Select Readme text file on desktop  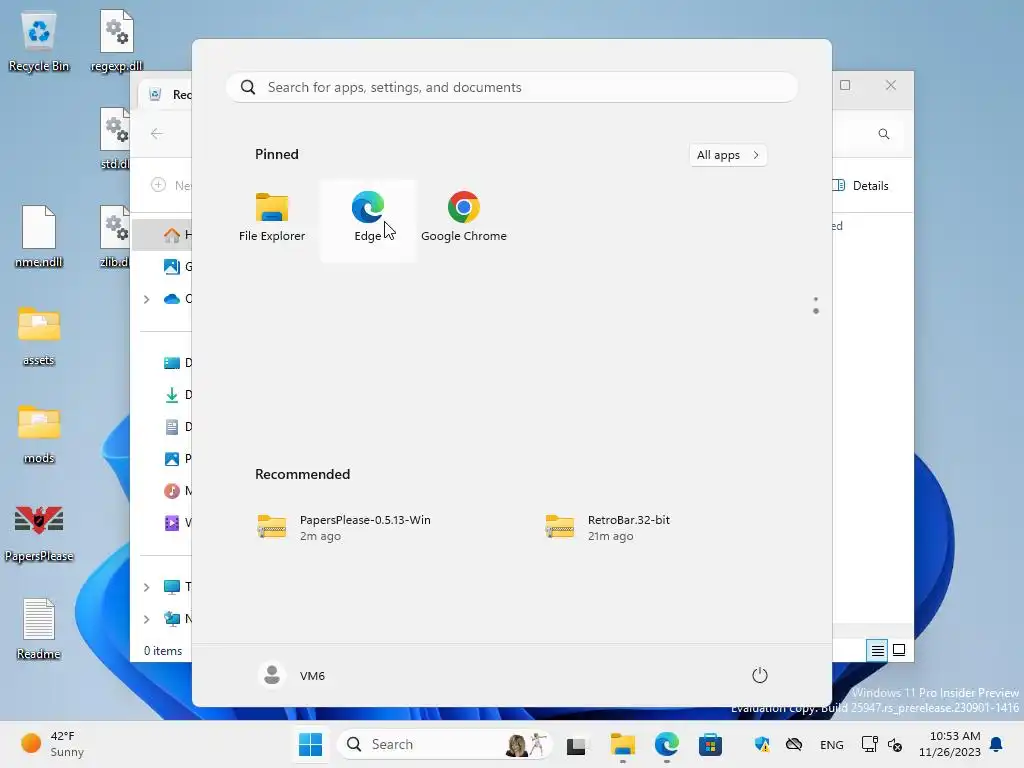pos(39,630)
